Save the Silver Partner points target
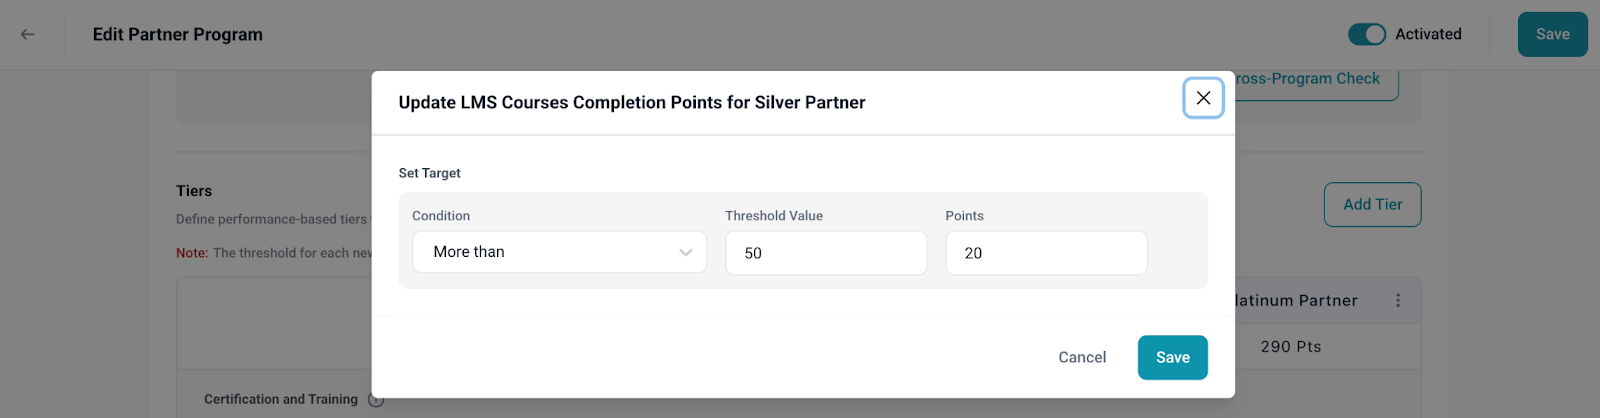1600x418 pixels. click(1172, 357)
